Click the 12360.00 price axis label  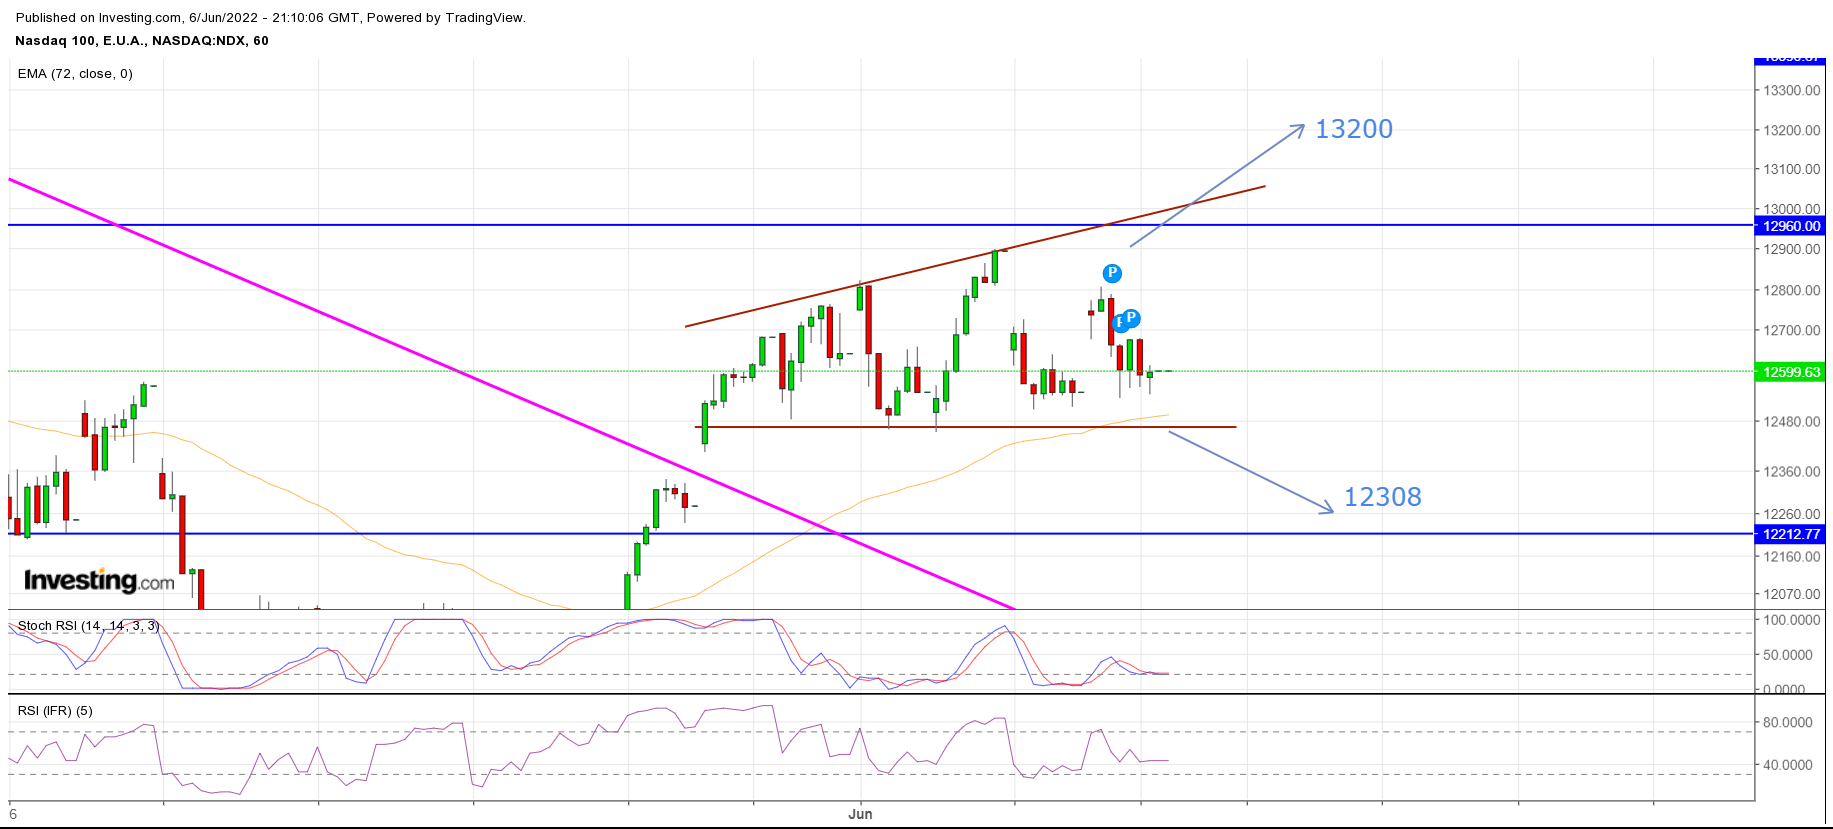click(1791, 472)
